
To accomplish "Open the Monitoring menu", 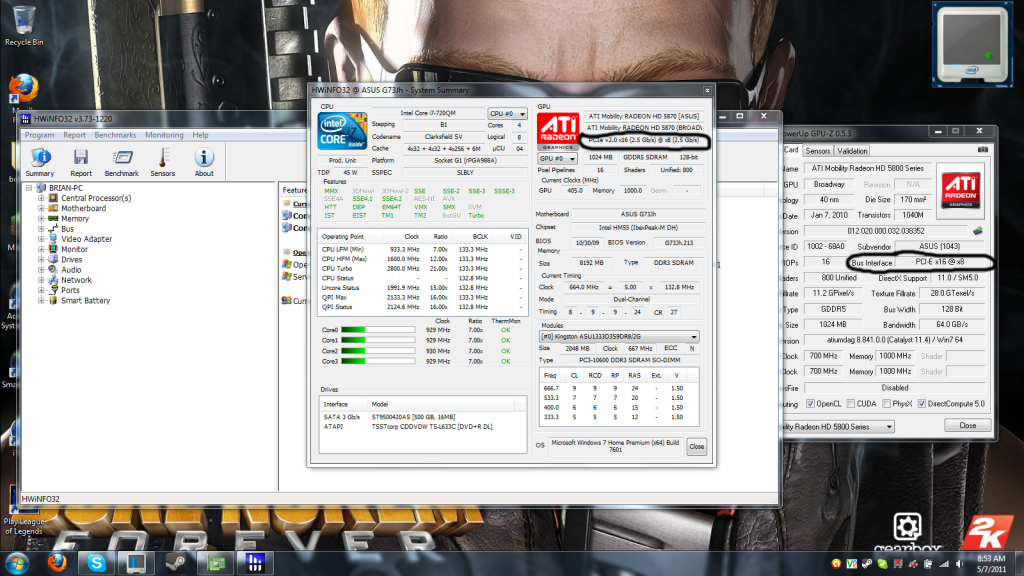I will click(164, 135).
